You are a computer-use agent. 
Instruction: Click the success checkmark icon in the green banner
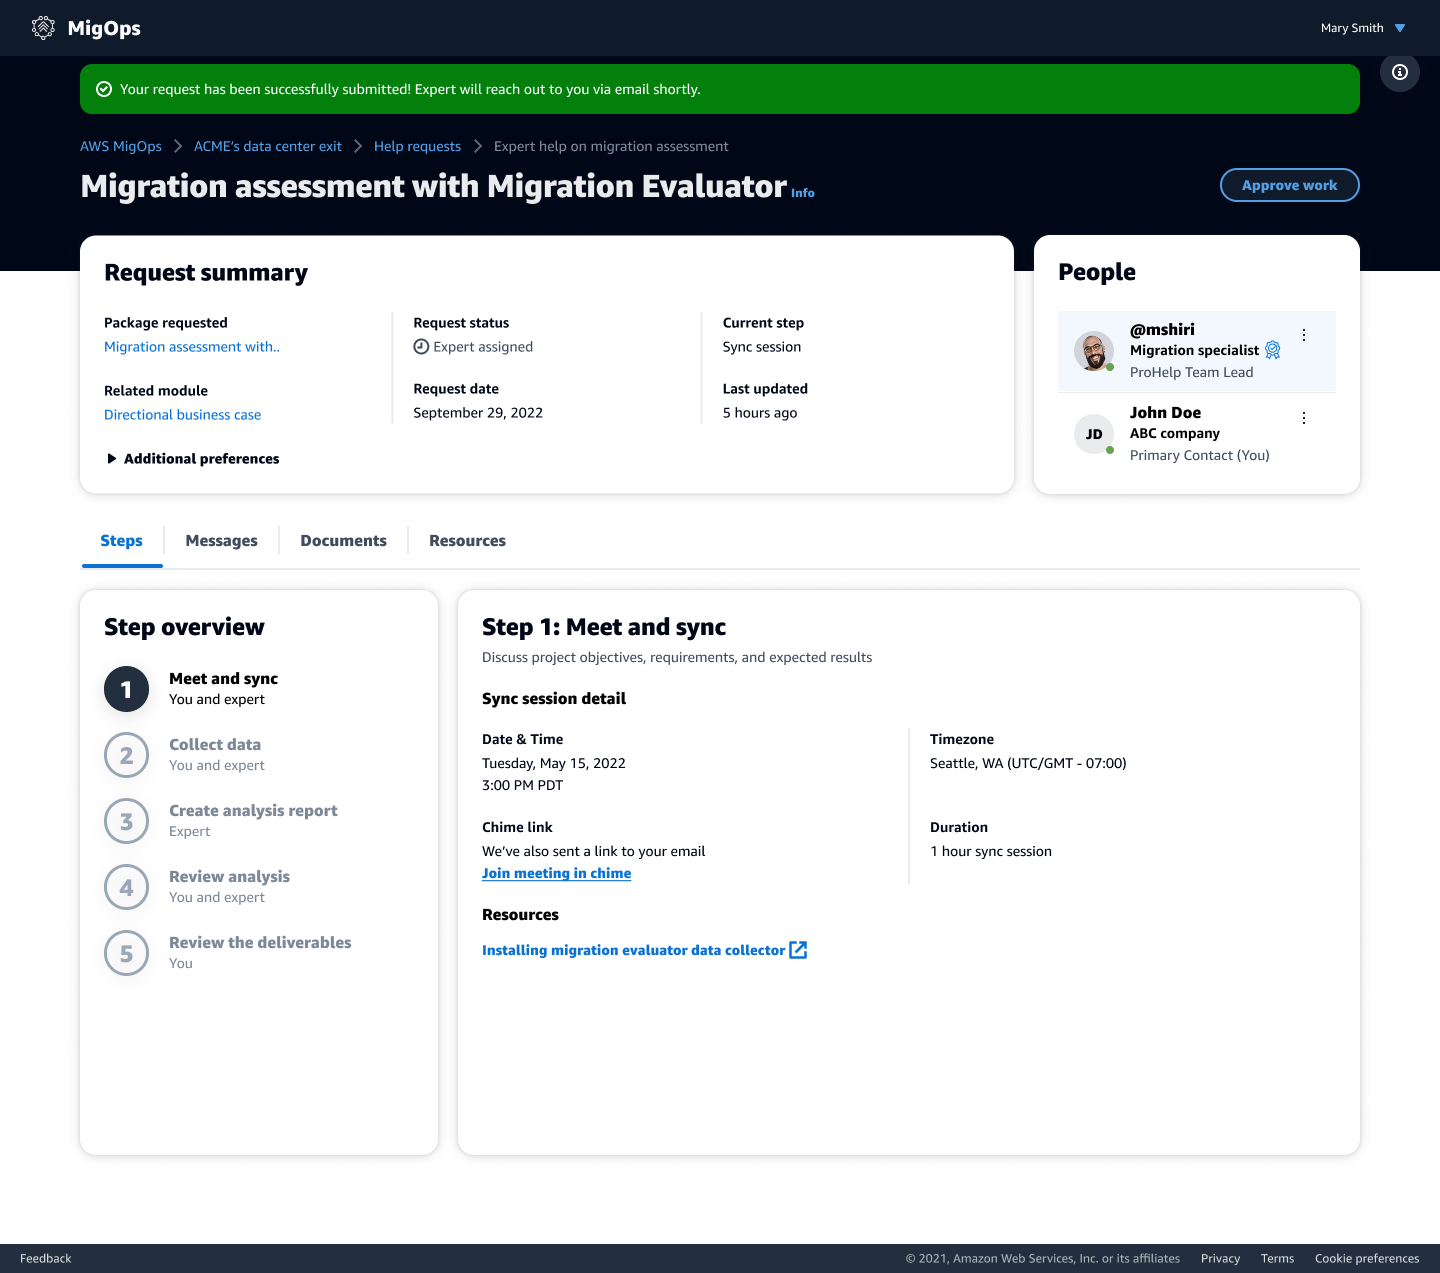pyautogui.click(x=104, y=89)
